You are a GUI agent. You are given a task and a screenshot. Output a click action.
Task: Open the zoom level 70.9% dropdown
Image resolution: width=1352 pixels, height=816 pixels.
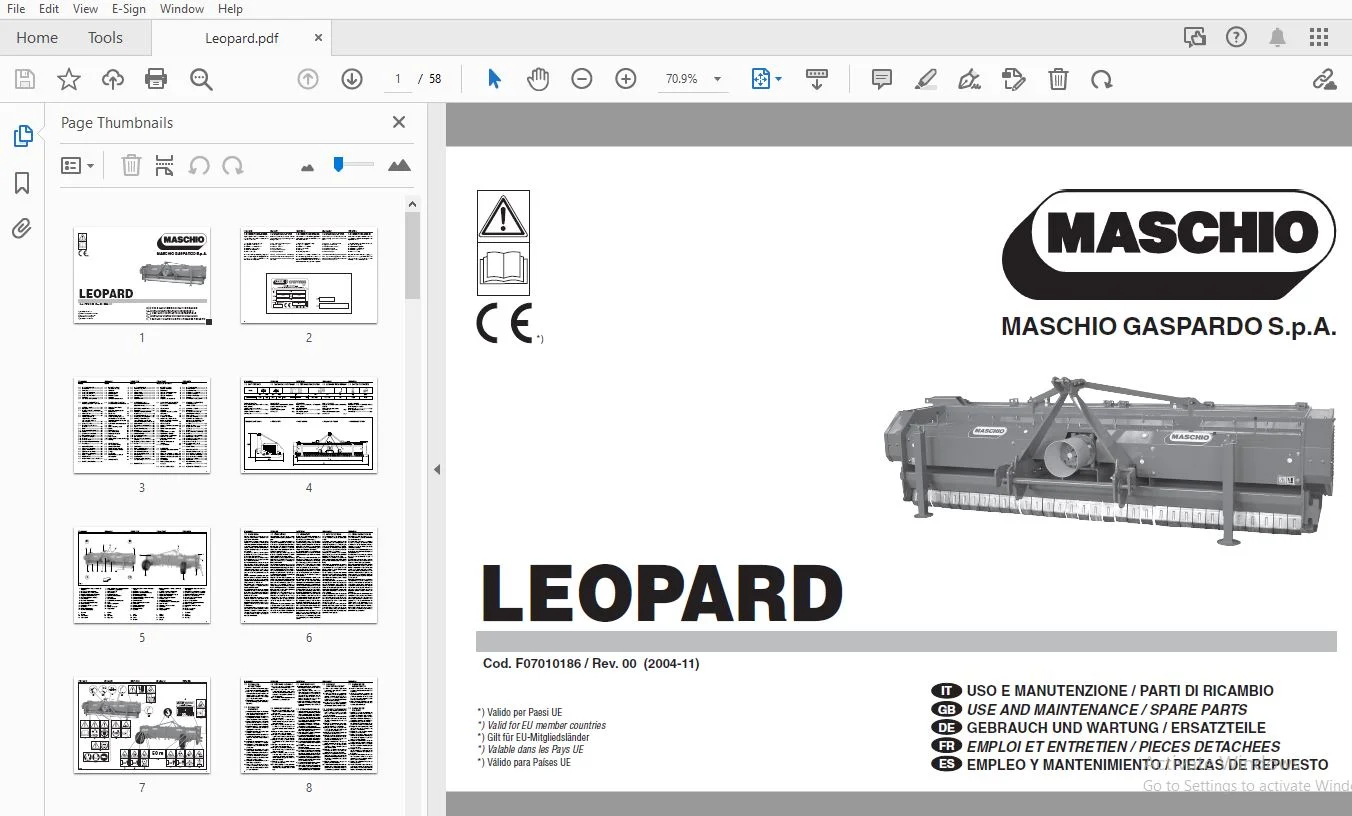point(694,79)
